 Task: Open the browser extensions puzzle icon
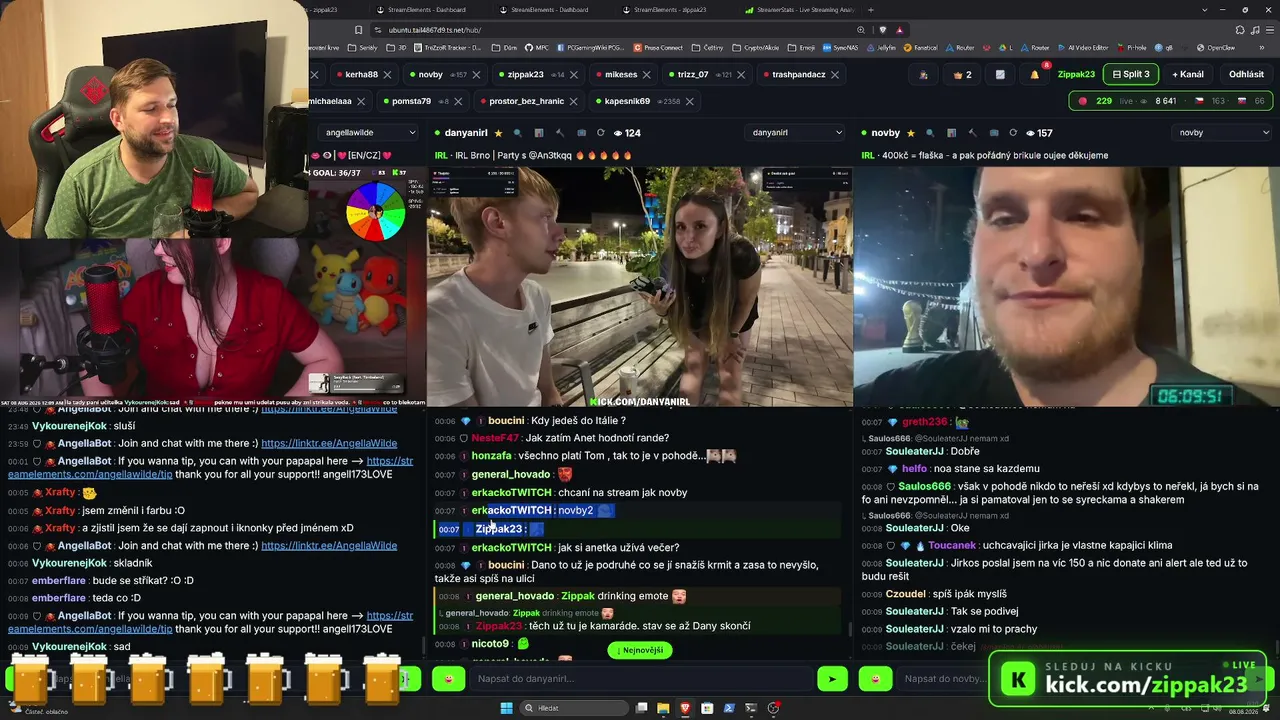coord(1241,30)
